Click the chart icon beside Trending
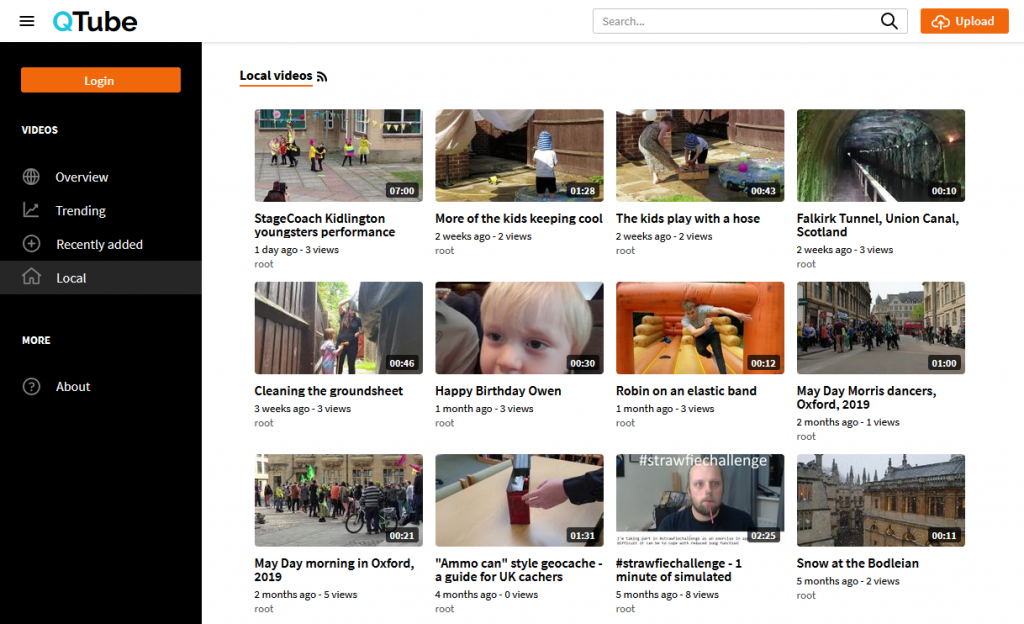1024x624 pixels. pyautogui.click(x=30, y=210)
